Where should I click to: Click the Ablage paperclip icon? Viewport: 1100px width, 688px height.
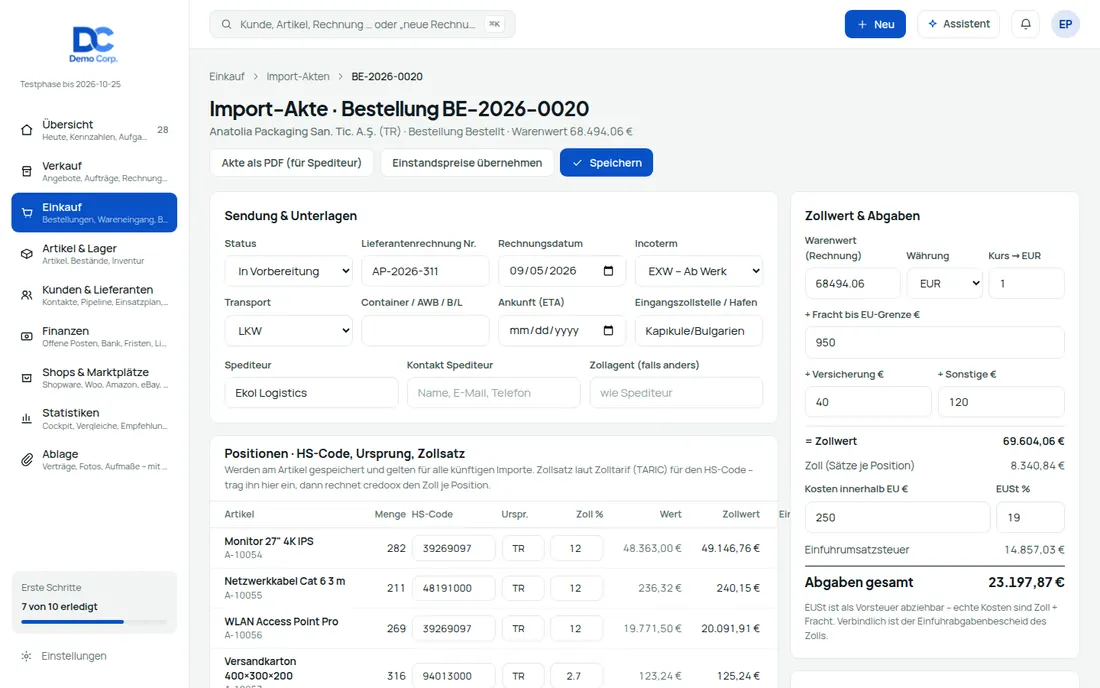click(x=27, y=460)
